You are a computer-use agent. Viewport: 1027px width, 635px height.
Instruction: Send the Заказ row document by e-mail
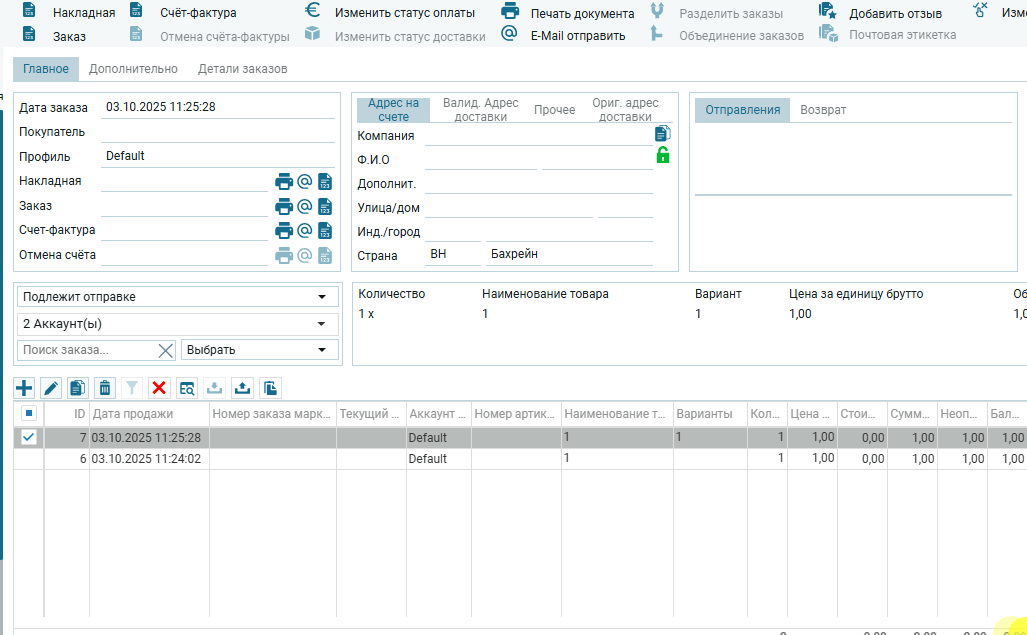point(305,206)
